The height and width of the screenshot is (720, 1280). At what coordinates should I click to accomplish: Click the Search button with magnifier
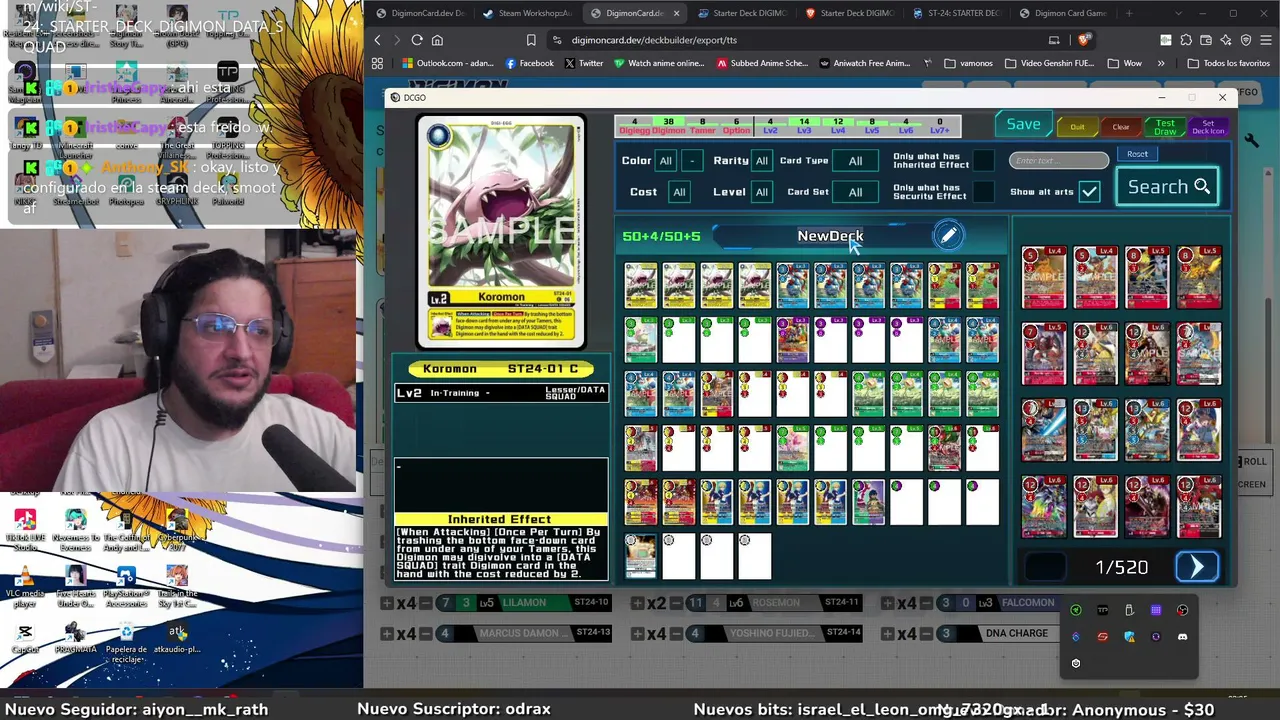click(1168, 187)
